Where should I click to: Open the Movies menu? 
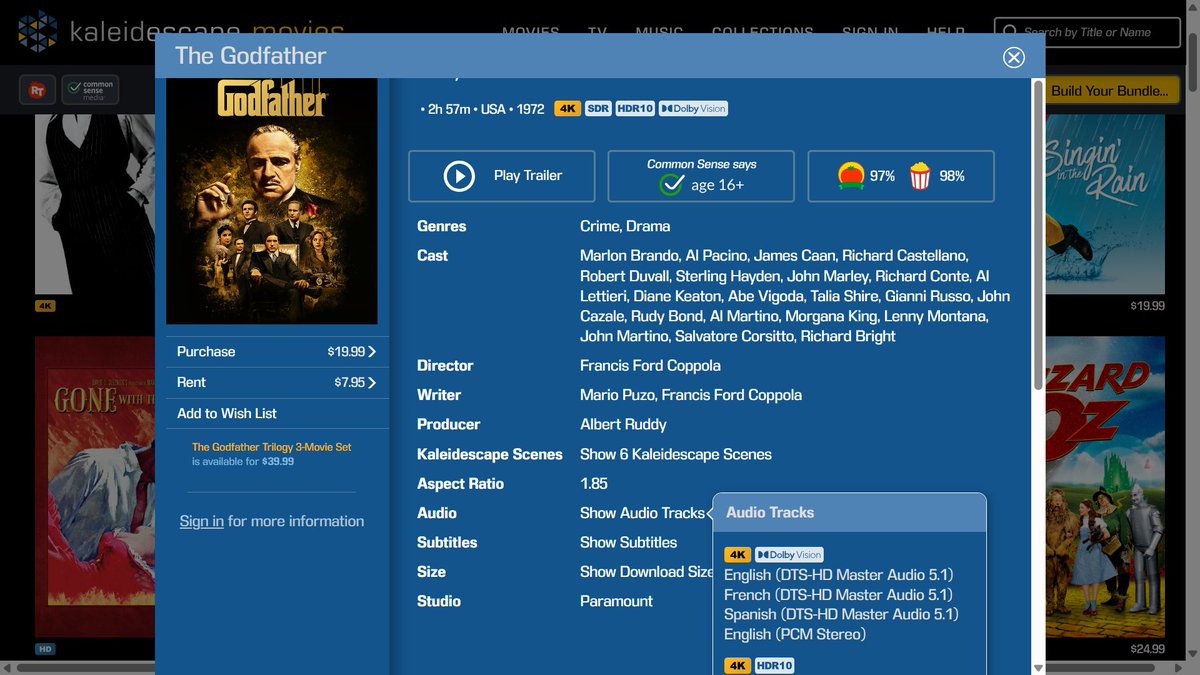coord(530,32)
